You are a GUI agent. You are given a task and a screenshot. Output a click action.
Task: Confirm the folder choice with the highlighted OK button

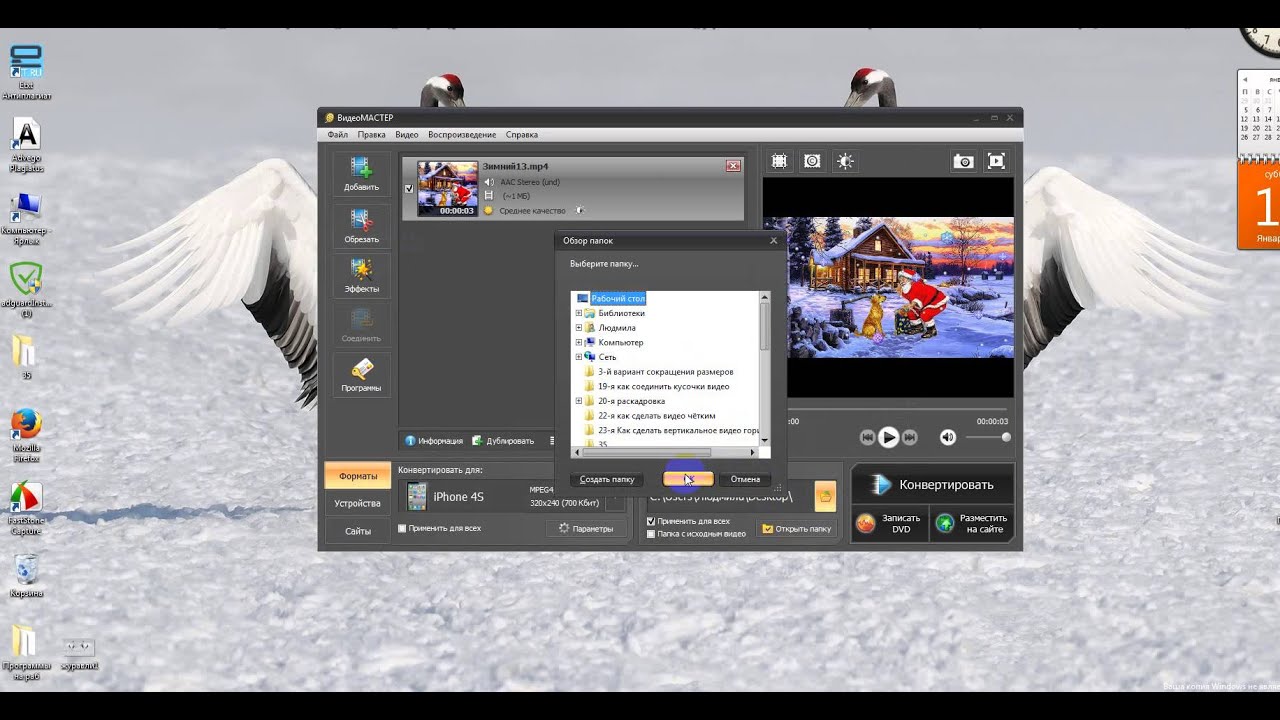pyautogui.click(x=688, y=479)
